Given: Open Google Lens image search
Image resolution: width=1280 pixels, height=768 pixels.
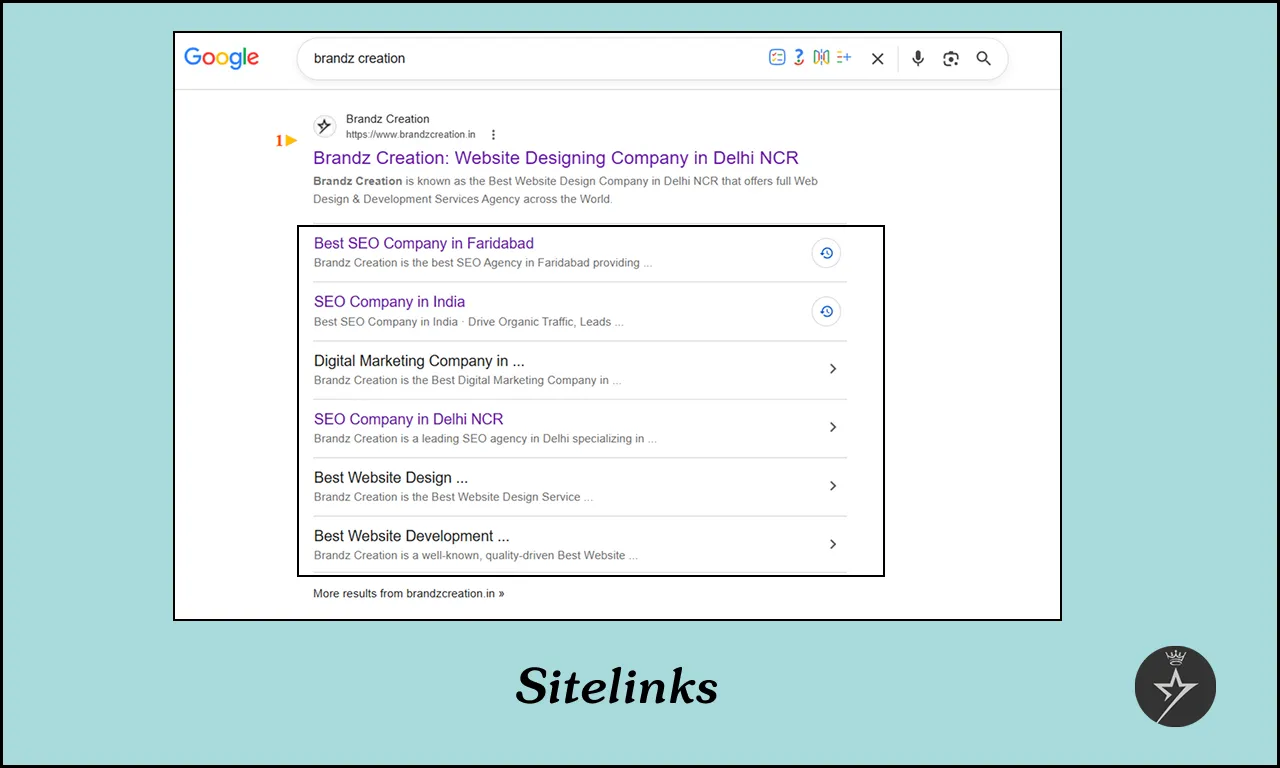Looking at the screenshot, I should (951, 59).
